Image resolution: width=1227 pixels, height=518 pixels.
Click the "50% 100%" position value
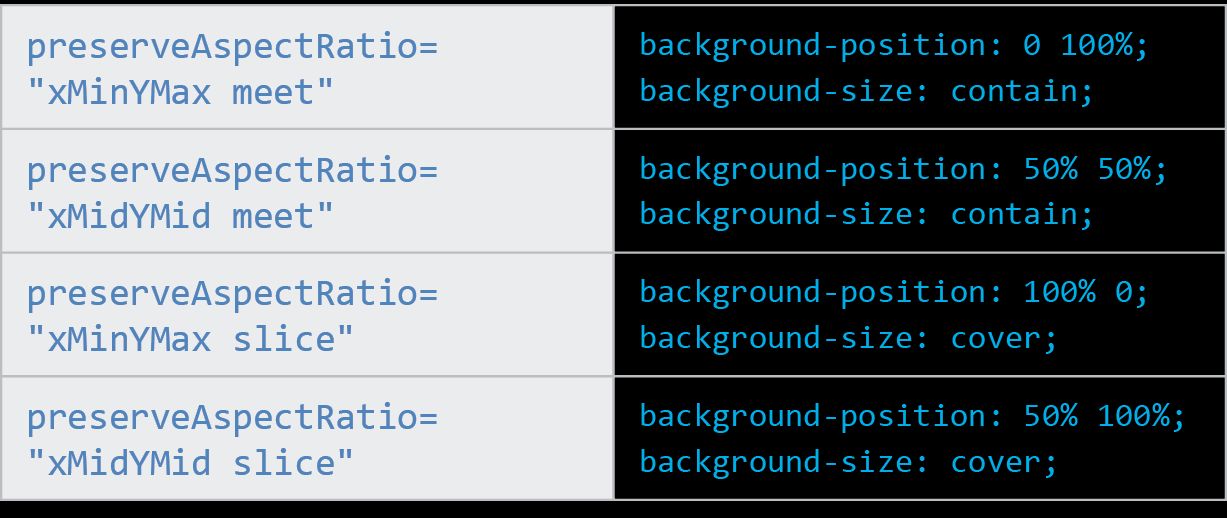pyautogui.click(x=1102, y=415)
